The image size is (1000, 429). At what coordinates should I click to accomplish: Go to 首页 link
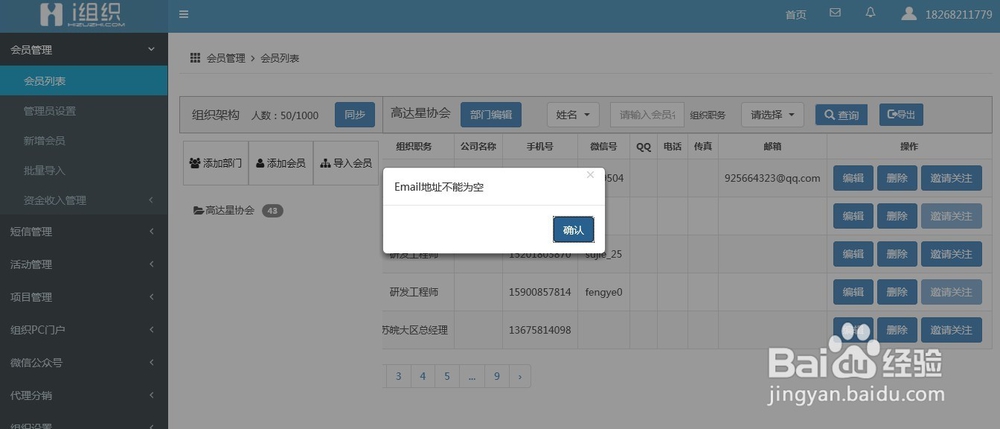click(x=795, y=15)
